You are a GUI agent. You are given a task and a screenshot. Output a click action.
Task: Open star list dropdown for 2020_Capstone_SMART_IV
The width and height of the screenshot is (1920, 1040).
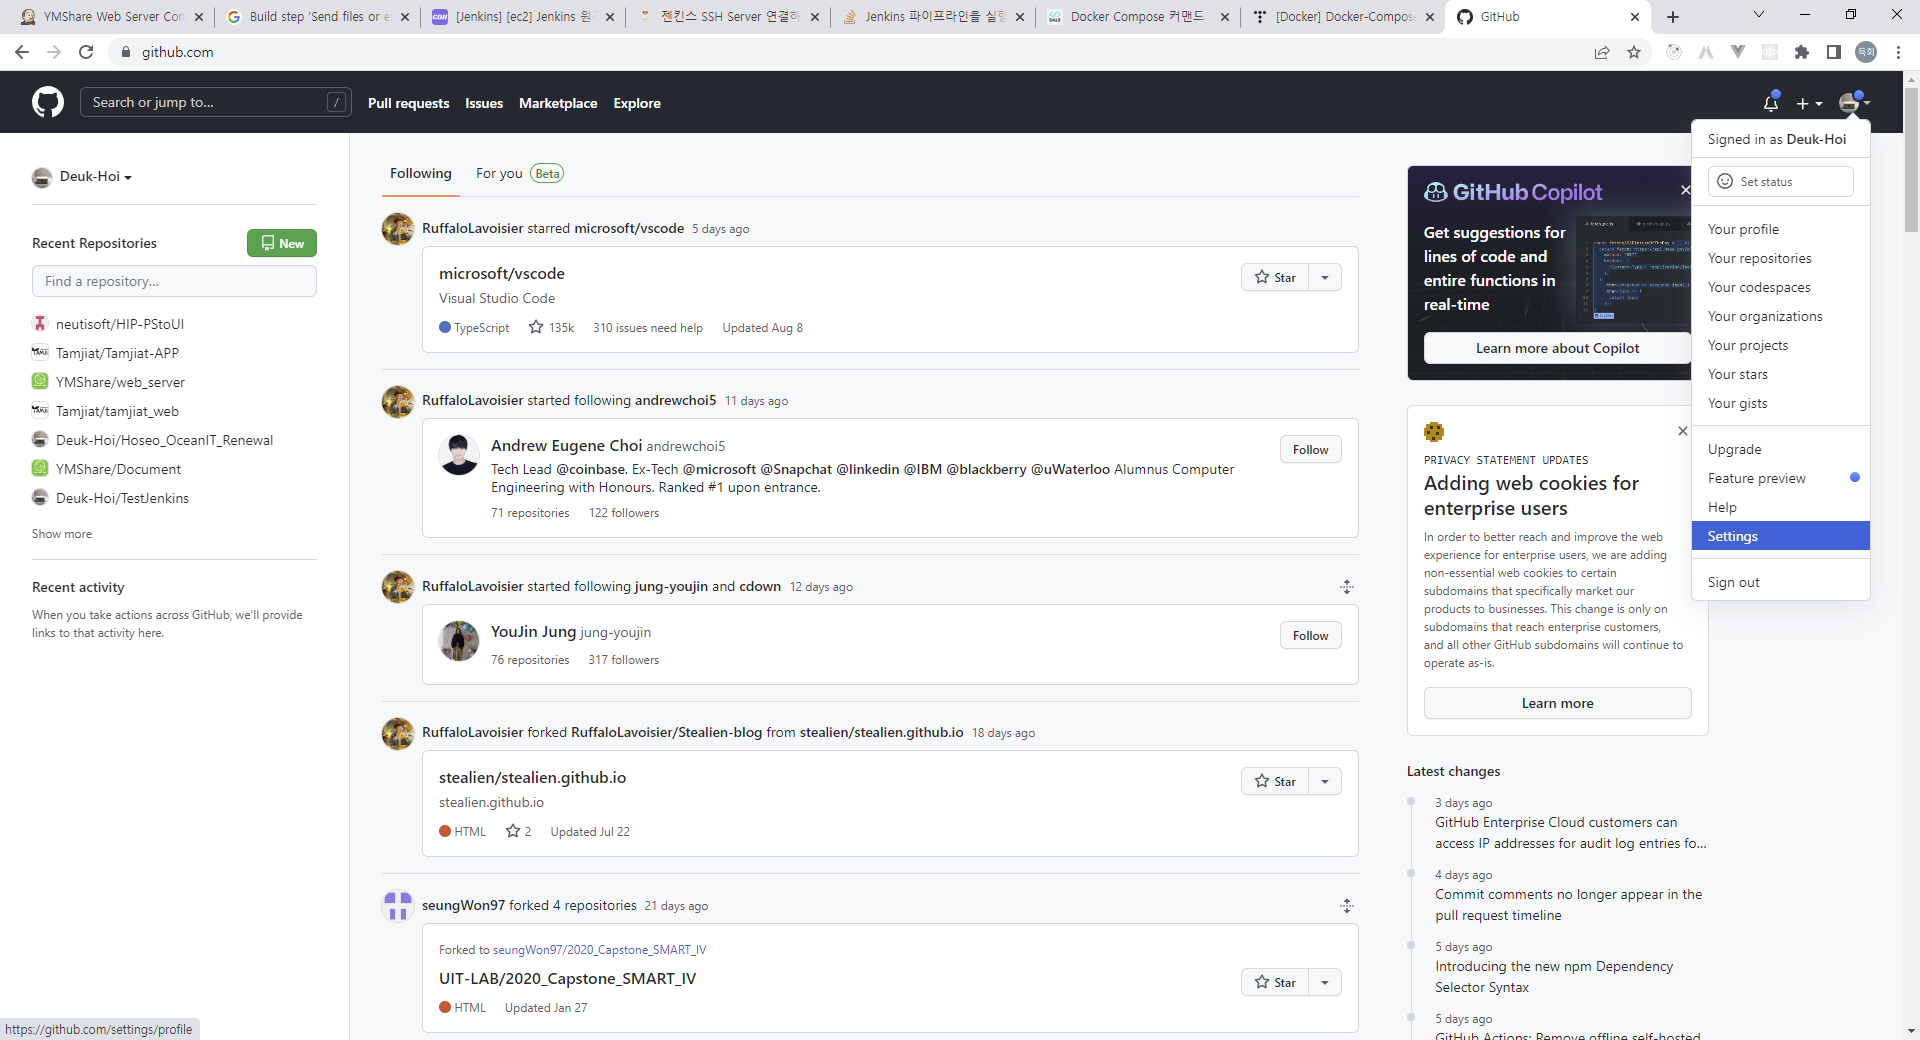[1325, 983]
